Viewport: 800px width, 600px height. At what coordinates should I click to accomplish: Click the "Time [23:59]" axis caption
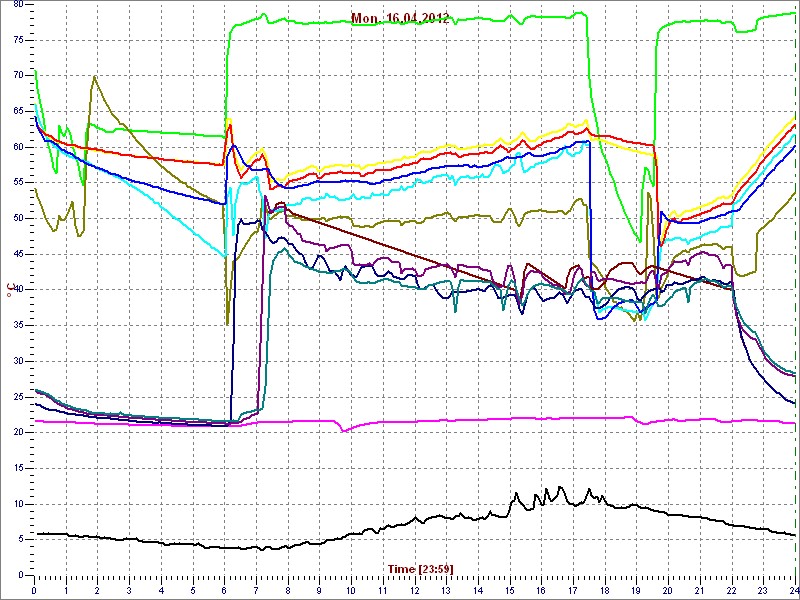click(420, 568)
